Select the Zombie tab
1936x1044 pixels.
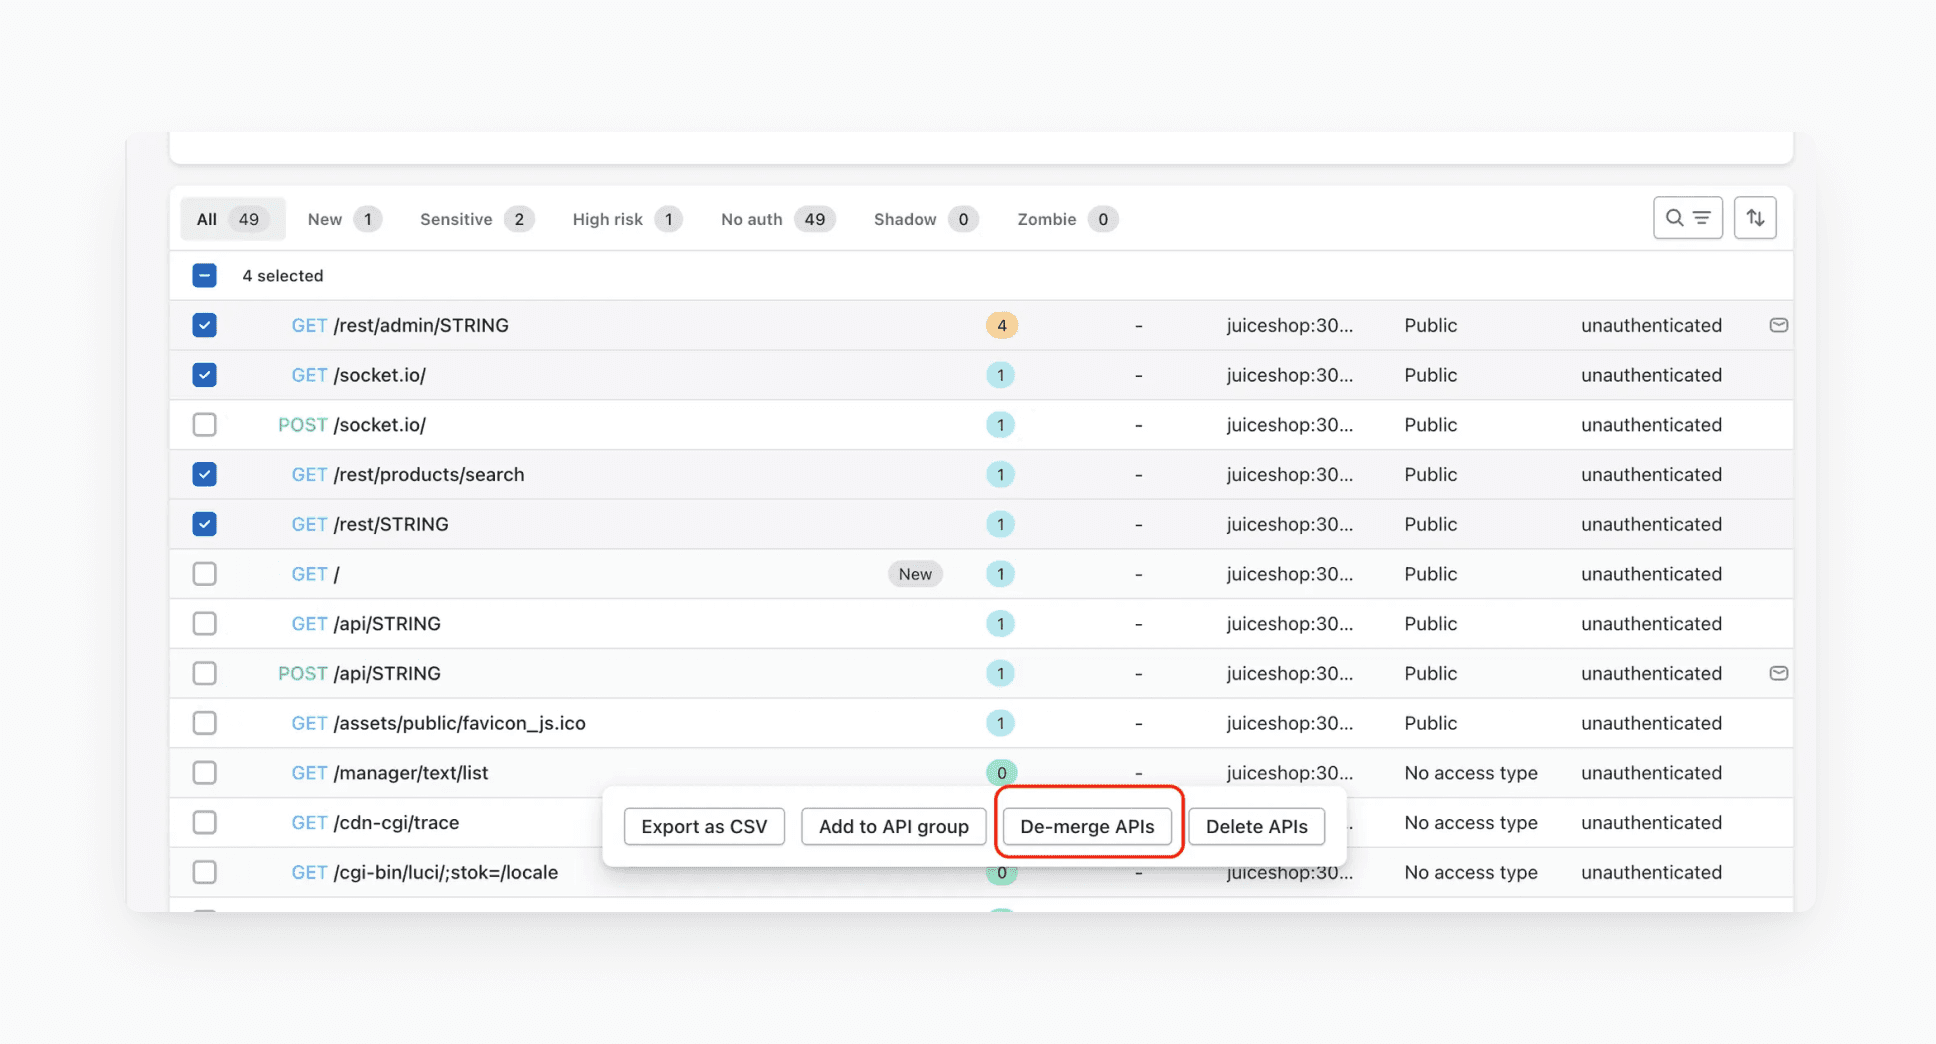point(1066,219)
